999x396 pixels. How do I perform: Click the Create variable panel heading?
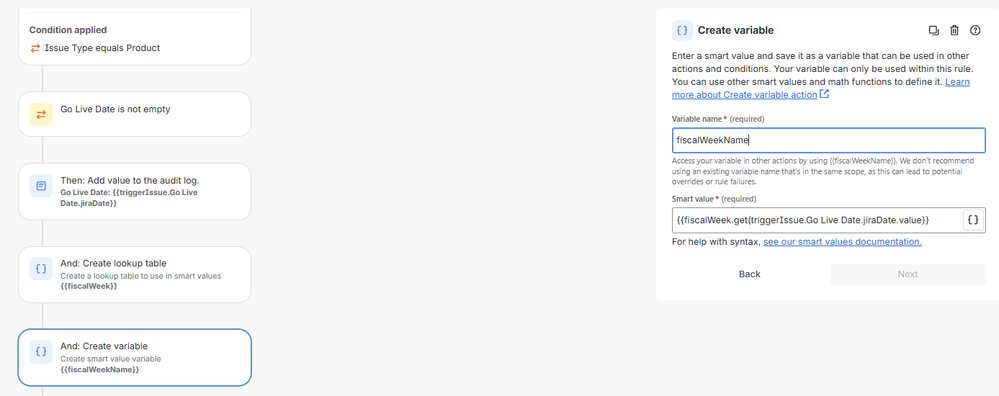tap(736, 31)
